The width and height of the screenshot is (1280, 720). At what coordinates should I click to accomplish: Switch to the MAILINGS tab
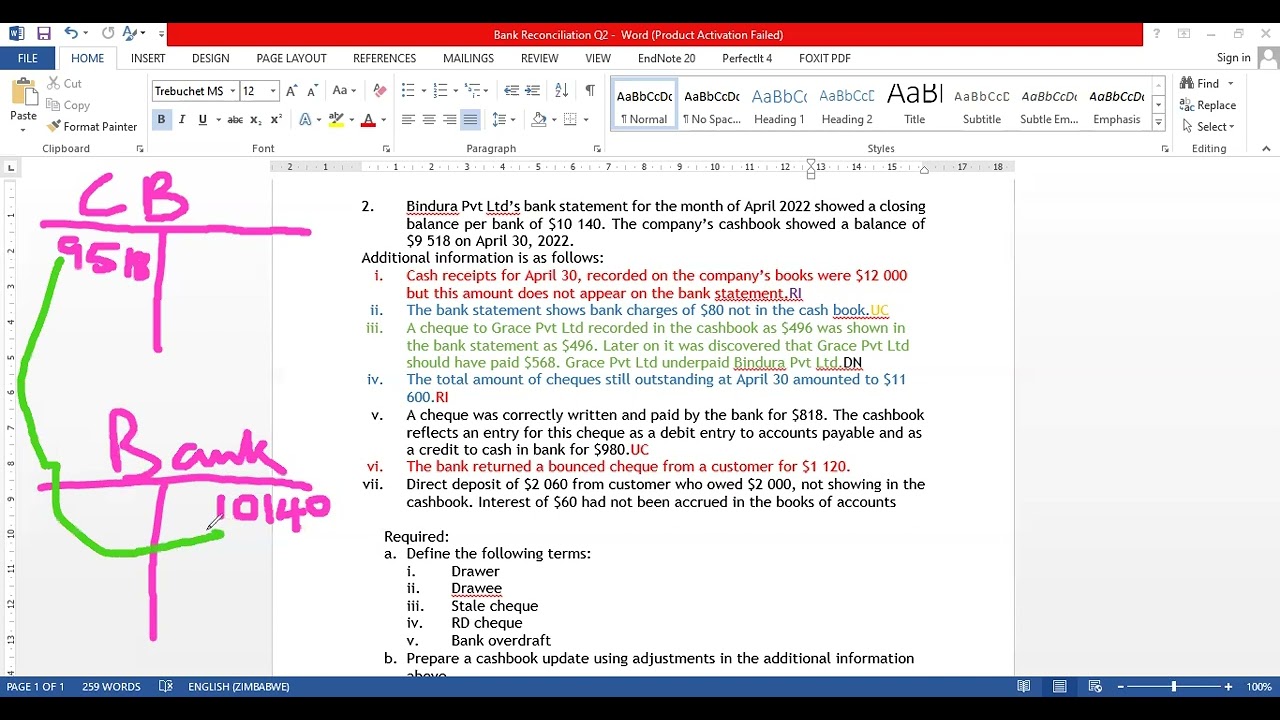point(468,59)
